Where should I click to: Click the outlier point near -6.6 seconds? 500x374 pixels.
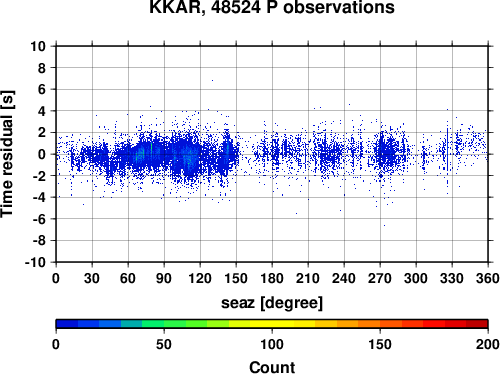[x=384, y=225]
